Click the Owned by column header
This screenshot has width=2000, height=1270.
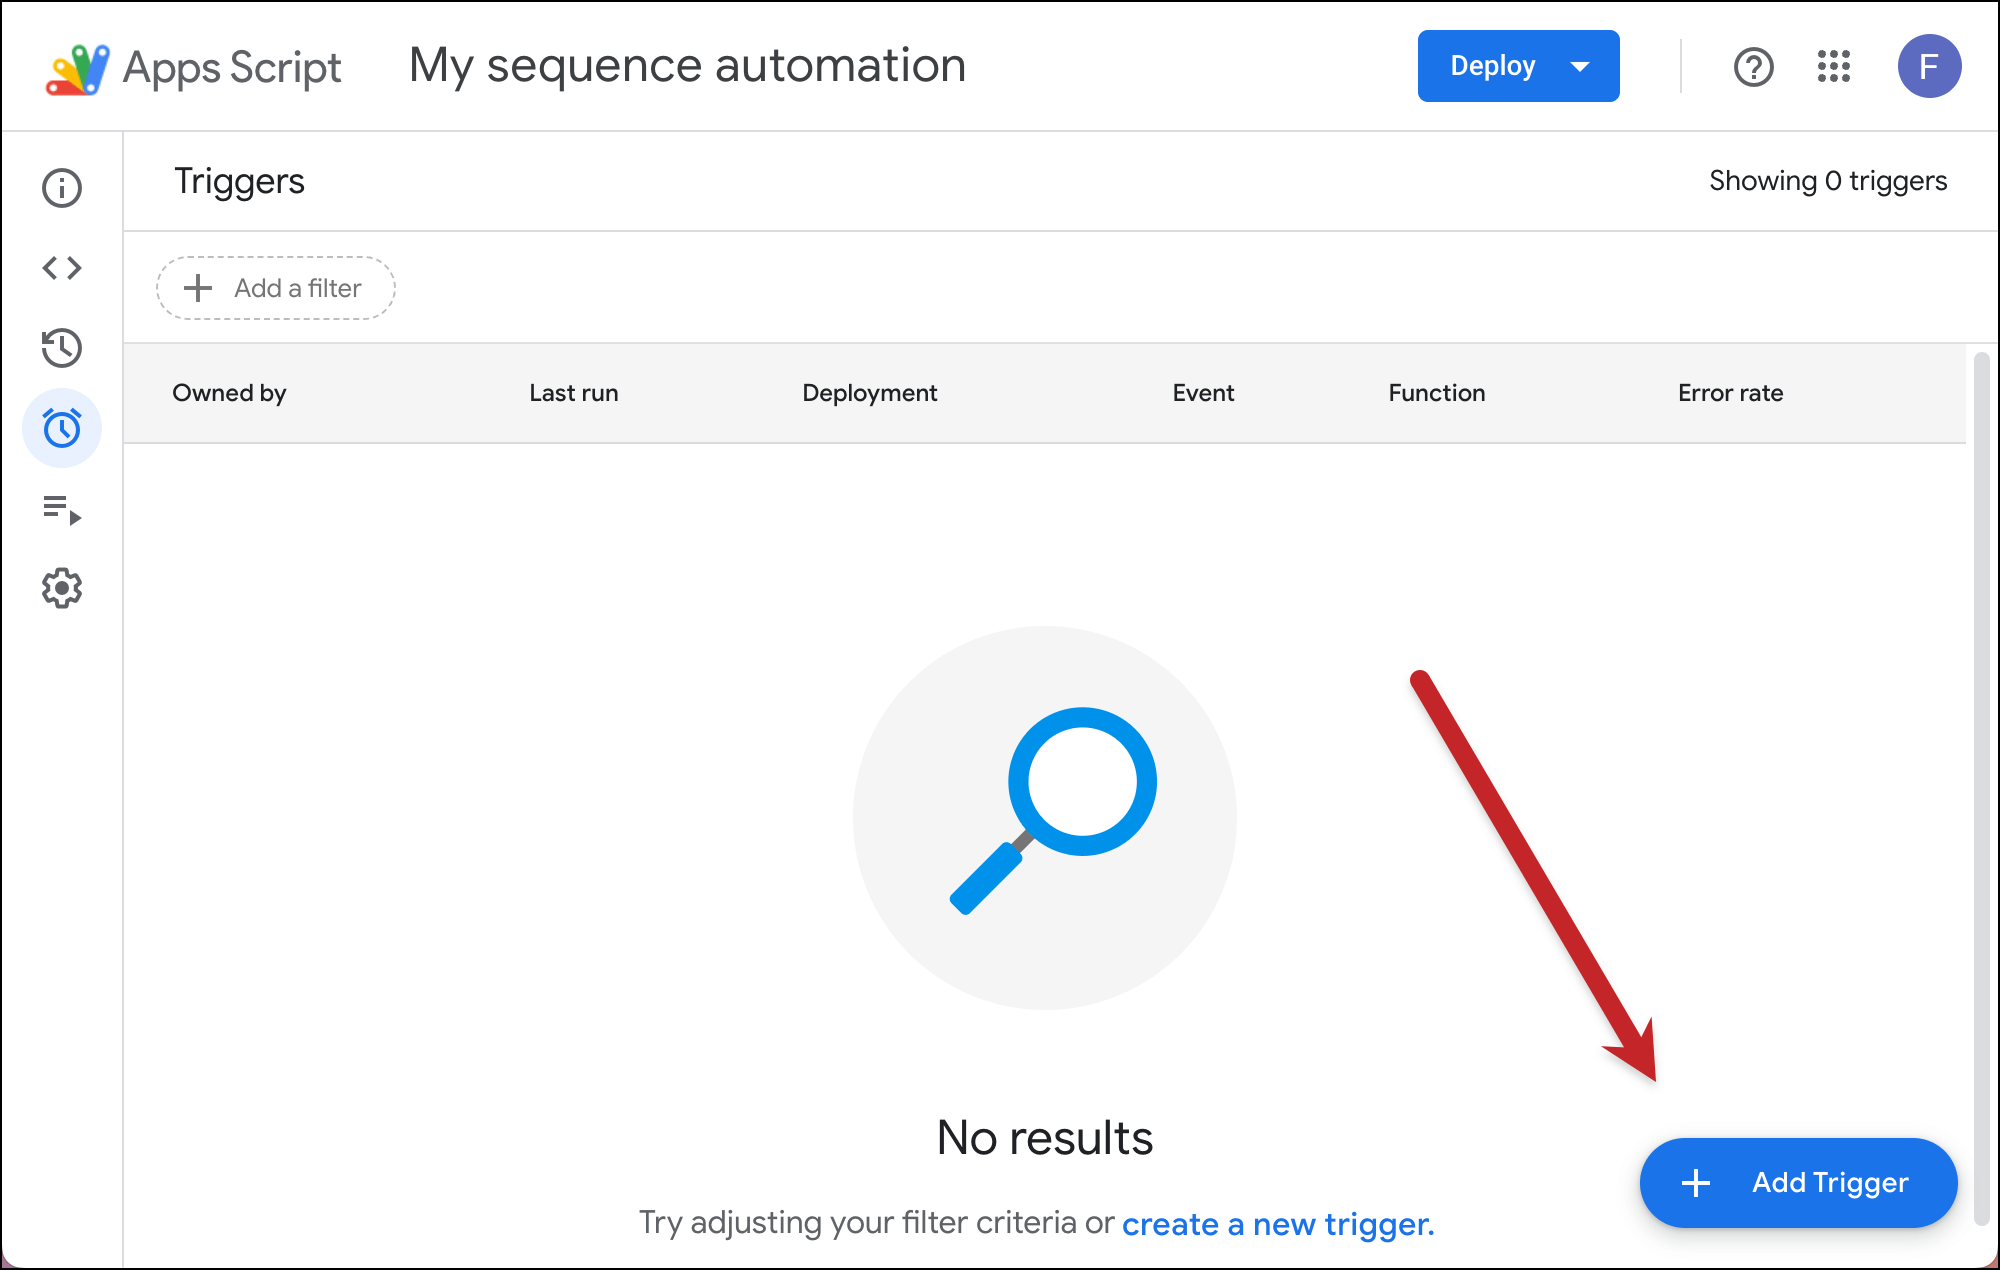click(x=229, y=393)
